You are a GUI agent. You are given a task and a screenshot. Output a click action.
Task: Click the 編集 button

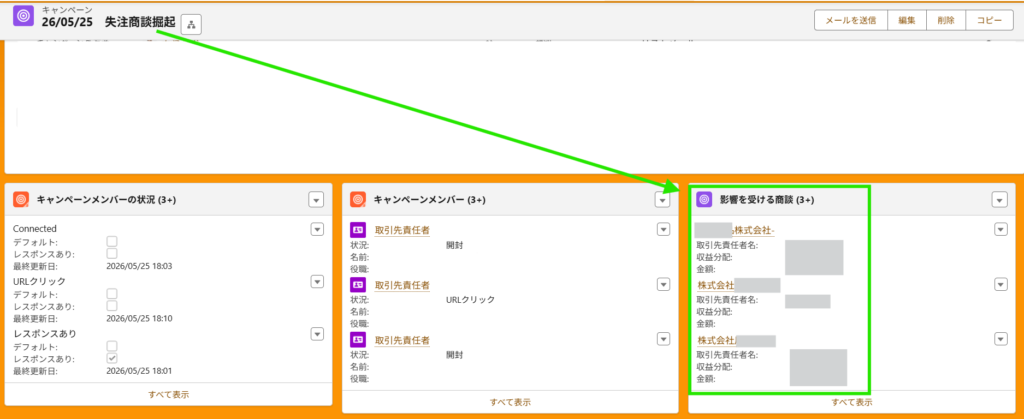[906, 20]
